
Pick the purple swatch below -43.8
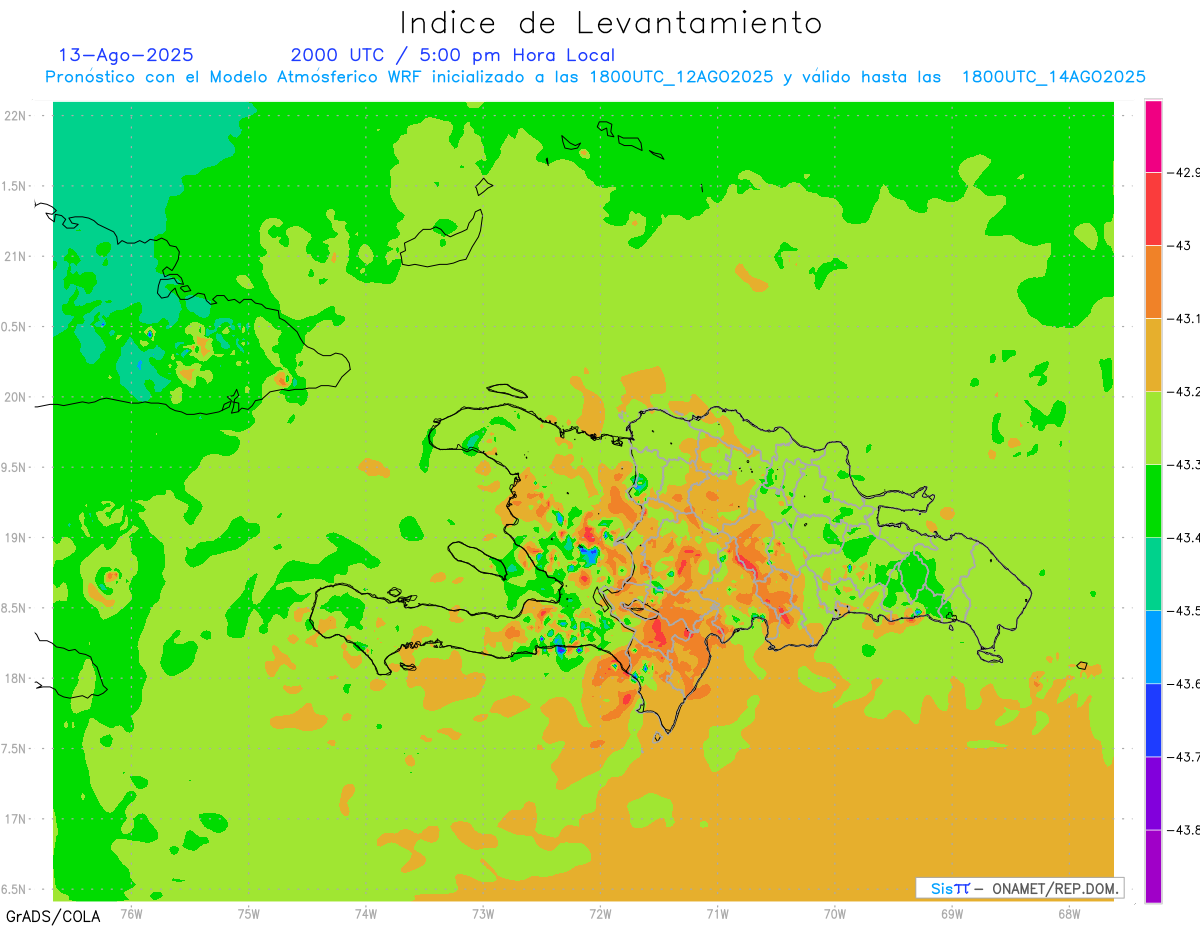pos(1153,866)
